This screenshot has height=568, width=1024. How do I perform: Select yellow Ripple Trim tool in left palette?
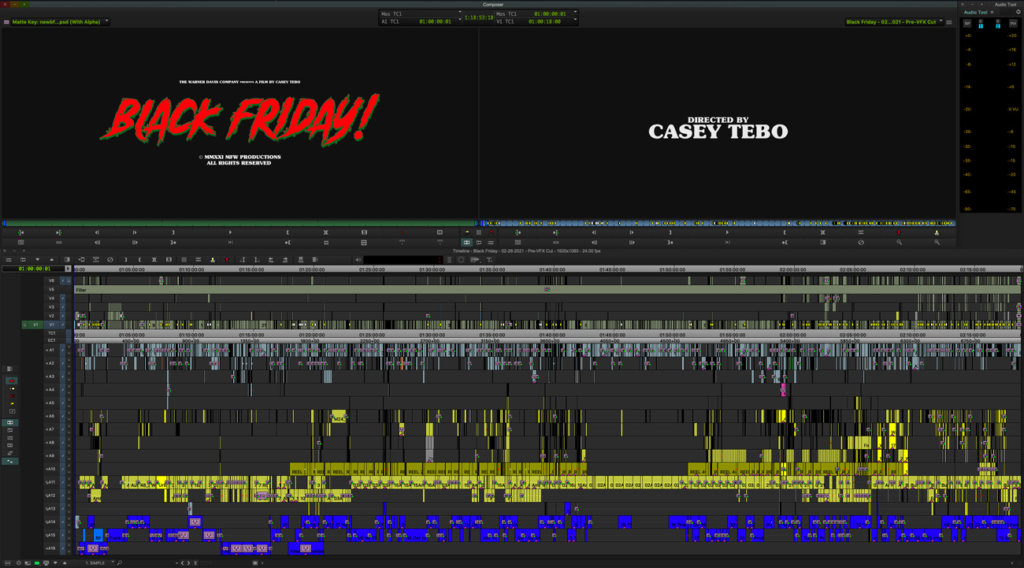click(x=11, y=404)
